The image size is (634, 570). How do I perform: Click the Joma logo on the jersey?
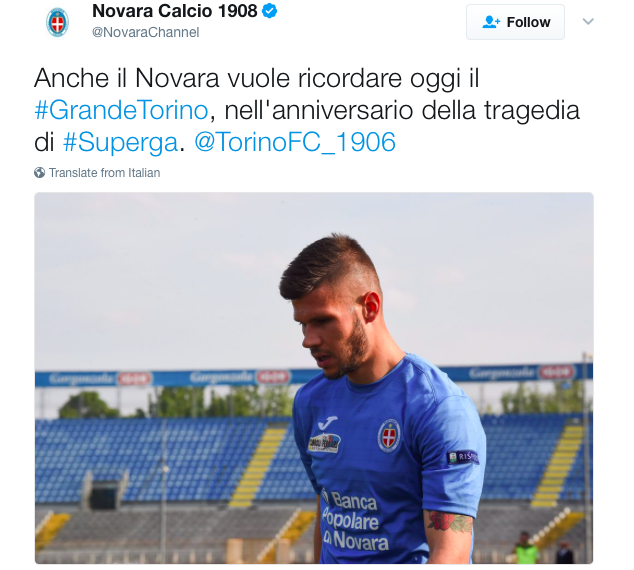point(327,423)
